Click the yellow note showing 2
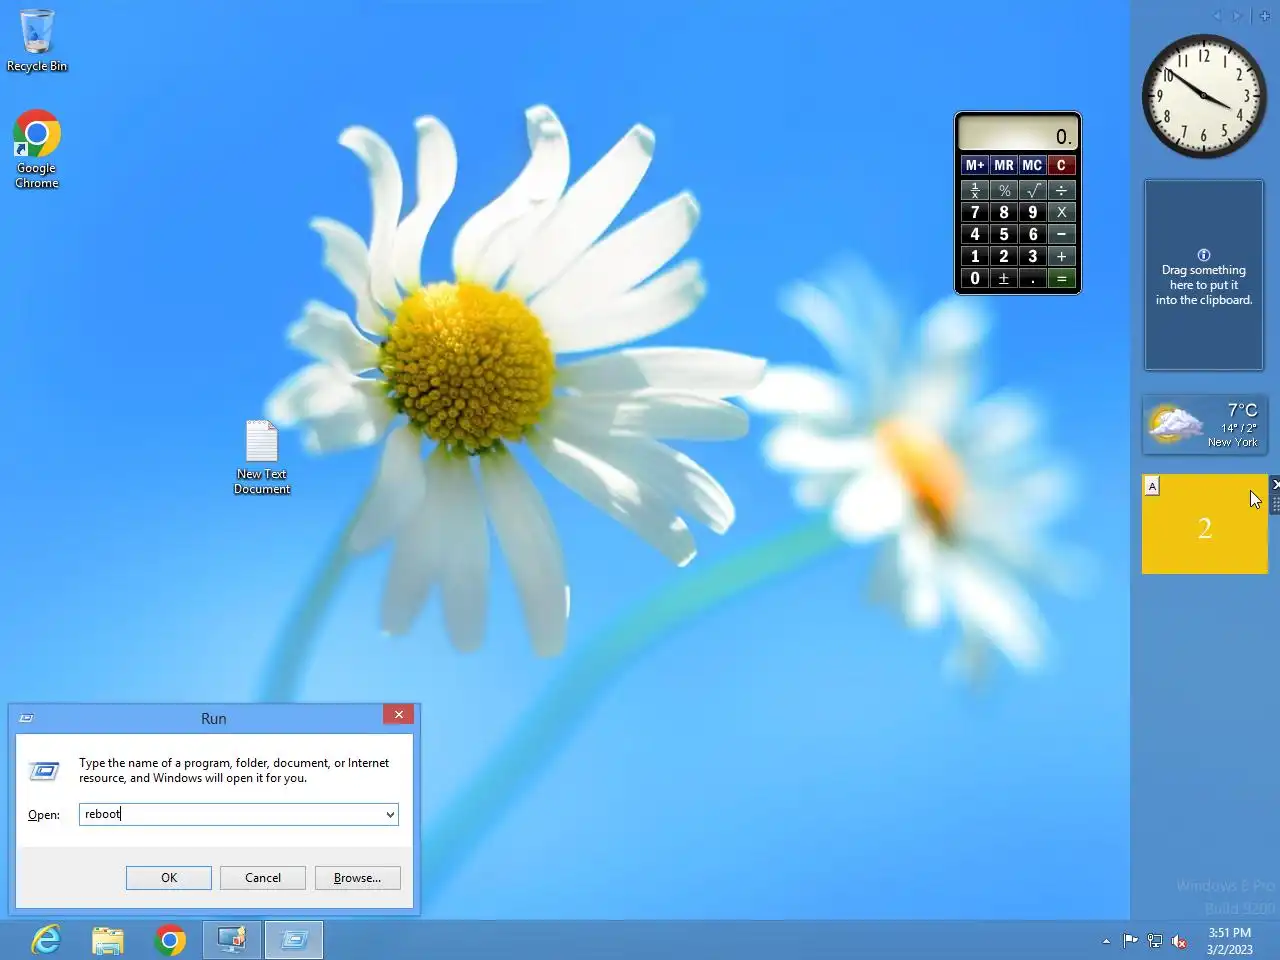 [1204, 524]
